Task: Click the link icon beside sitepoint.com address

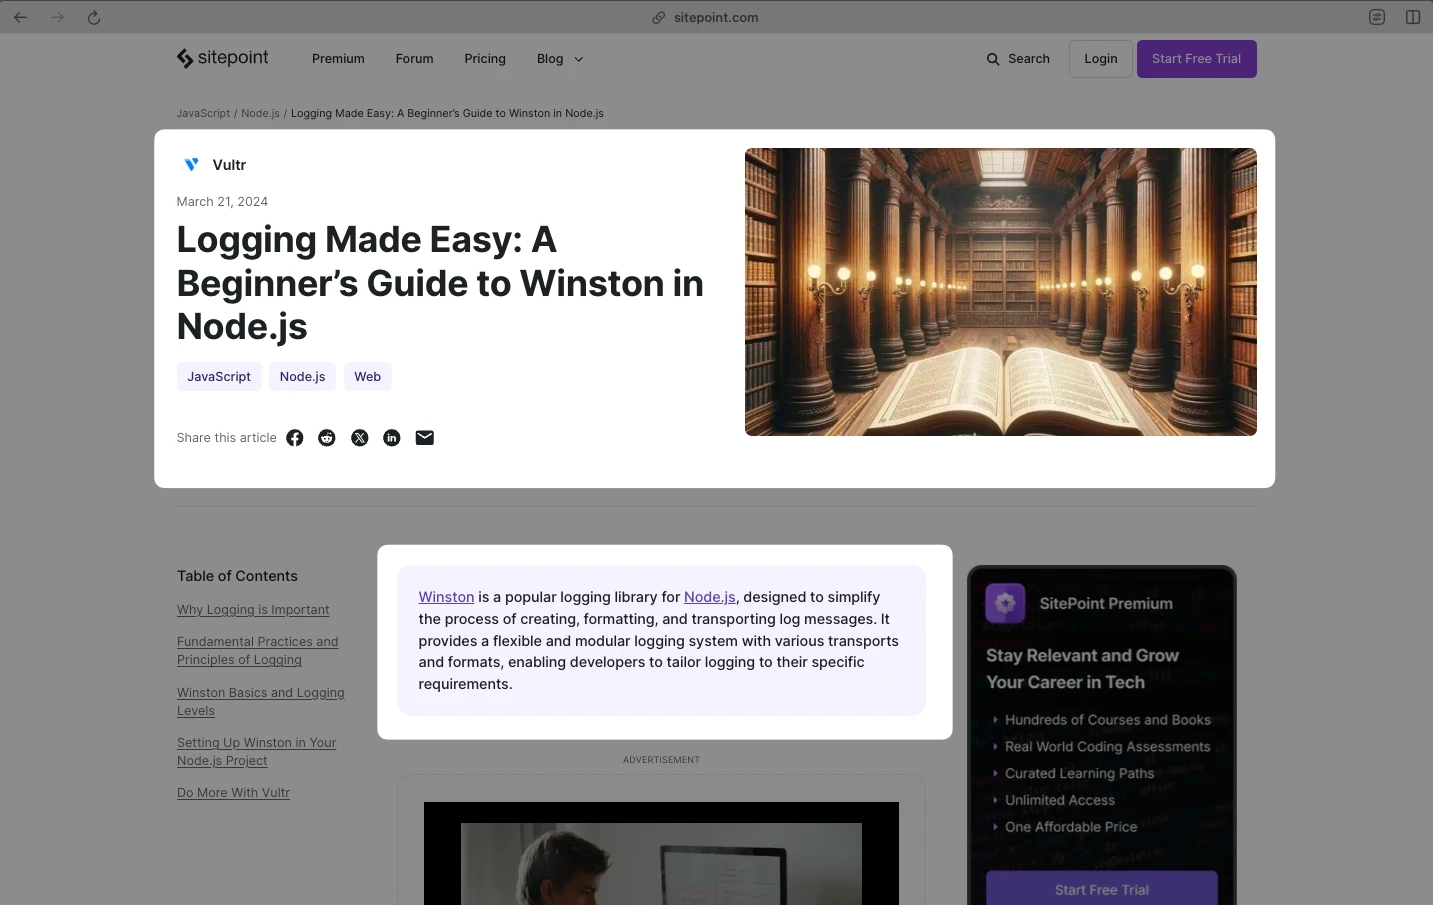Action: pos(659,17)
